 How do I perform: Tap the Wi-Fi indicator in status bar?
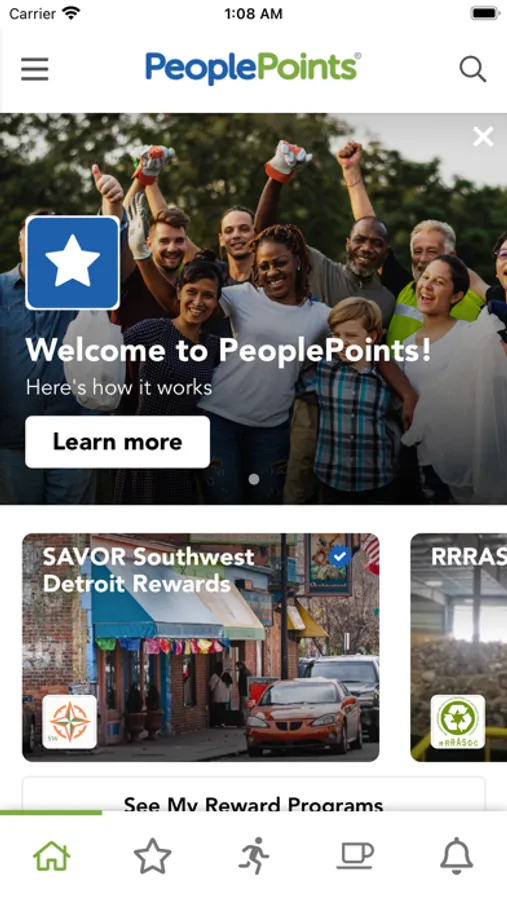point(71,13)
